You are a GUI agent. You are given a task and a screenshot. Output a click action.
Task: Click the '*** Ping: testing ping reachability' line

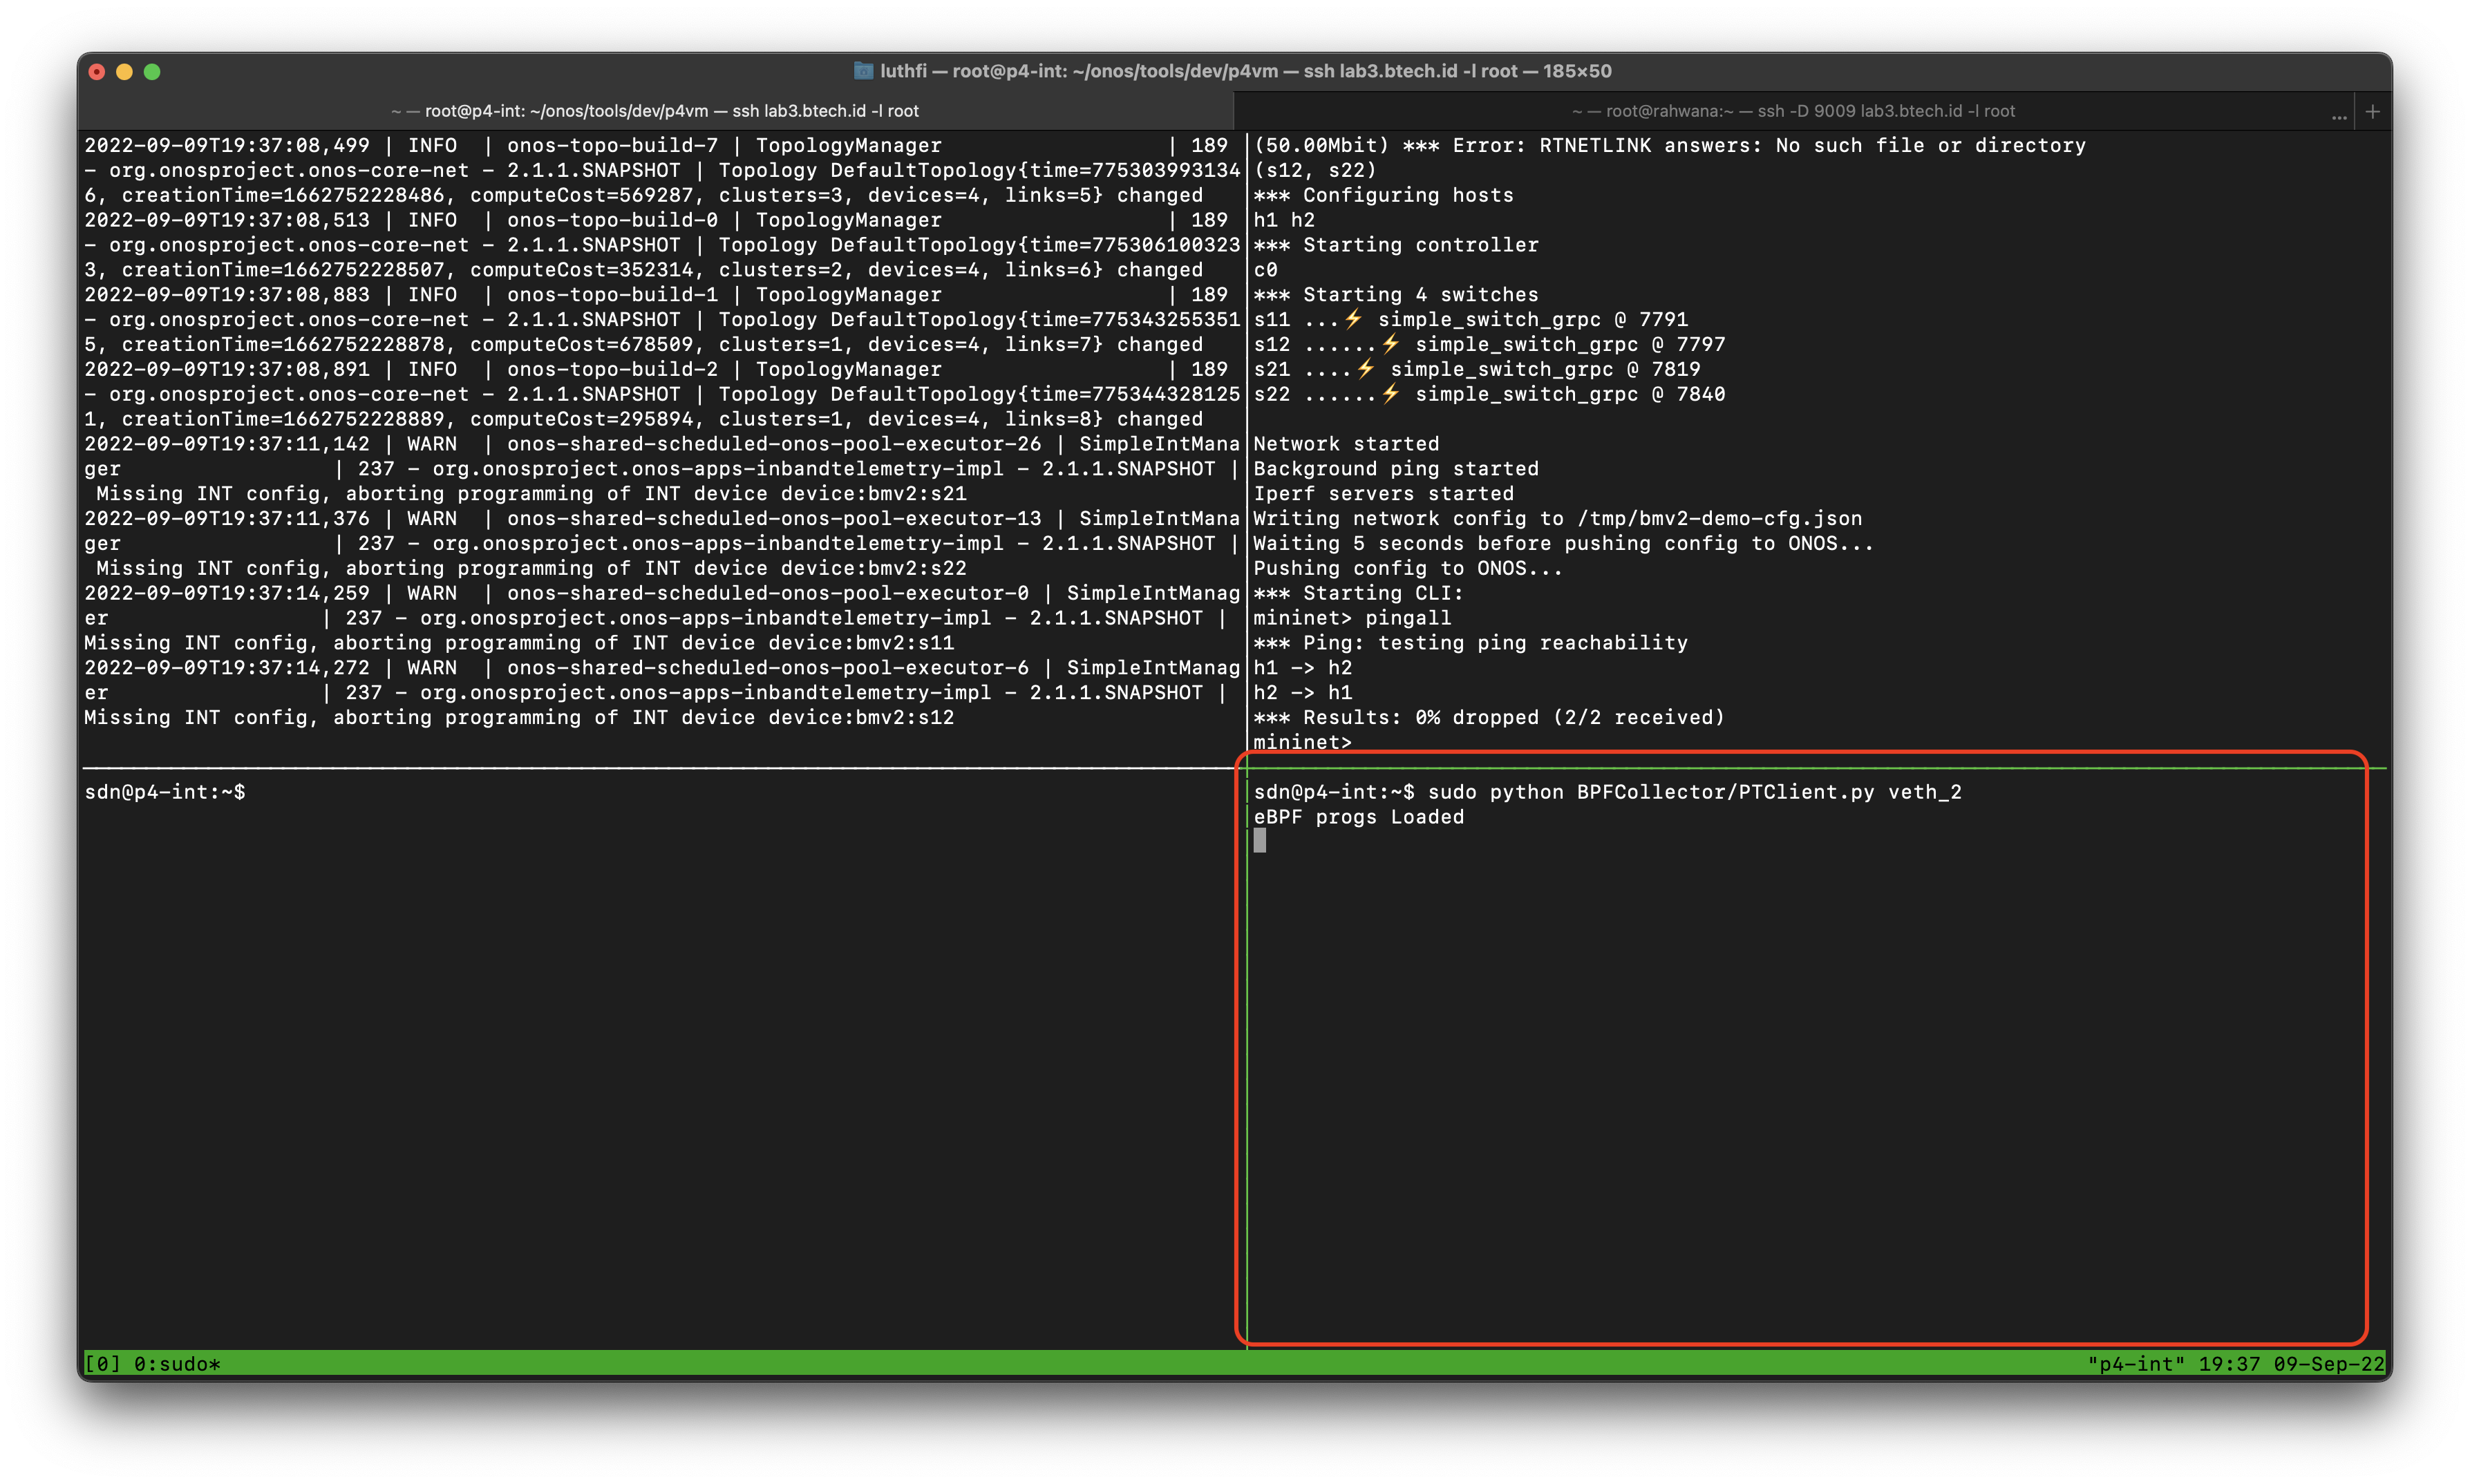coord(1470,643)
